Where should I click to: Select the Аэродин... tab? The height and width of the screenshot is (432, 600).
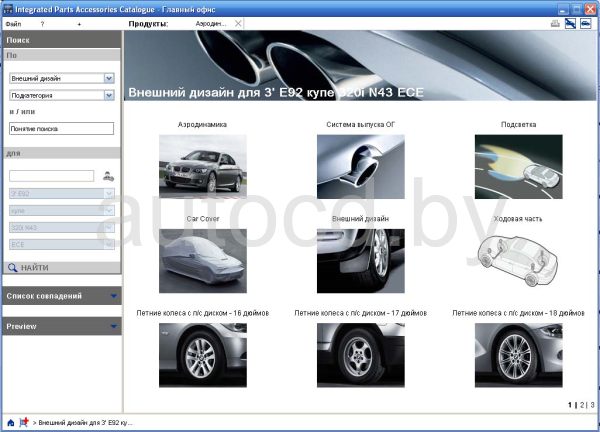(210, 24)
